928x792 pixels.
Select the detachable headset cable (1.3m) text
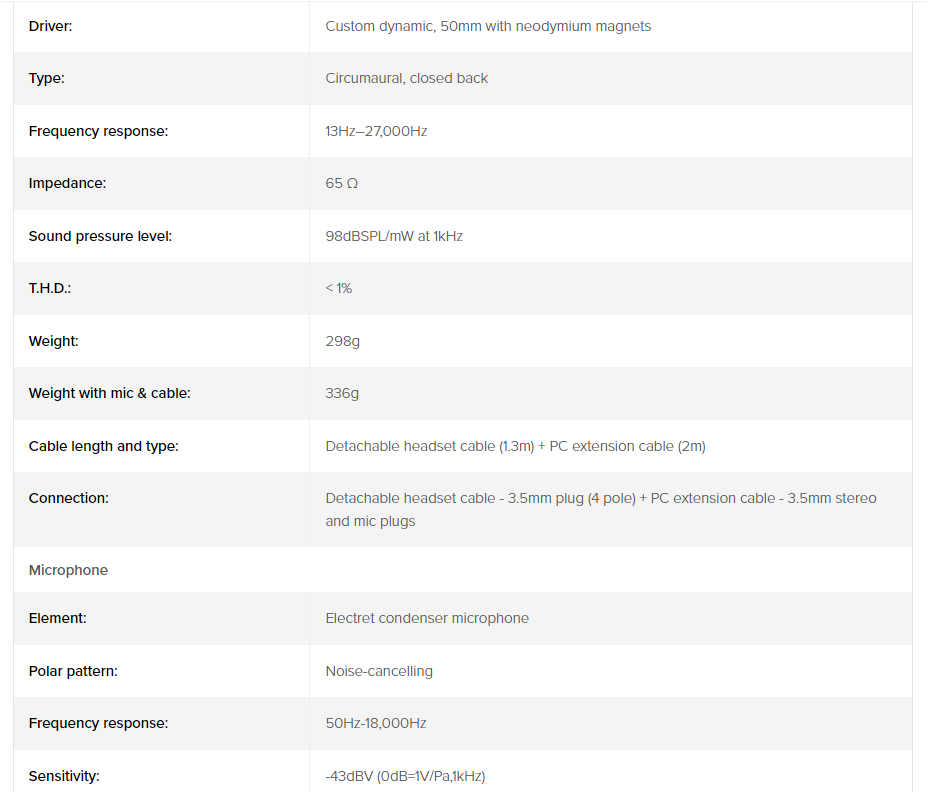429,446
